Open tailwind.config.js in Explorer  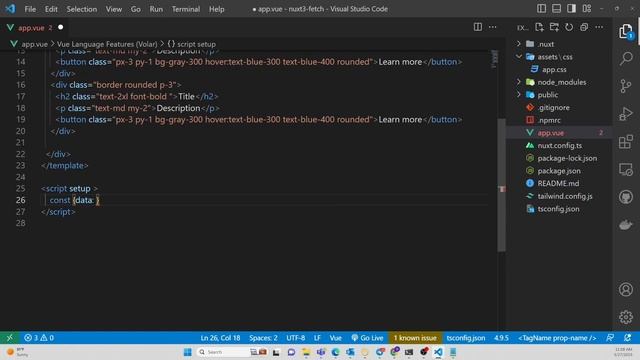click(559, 196)
